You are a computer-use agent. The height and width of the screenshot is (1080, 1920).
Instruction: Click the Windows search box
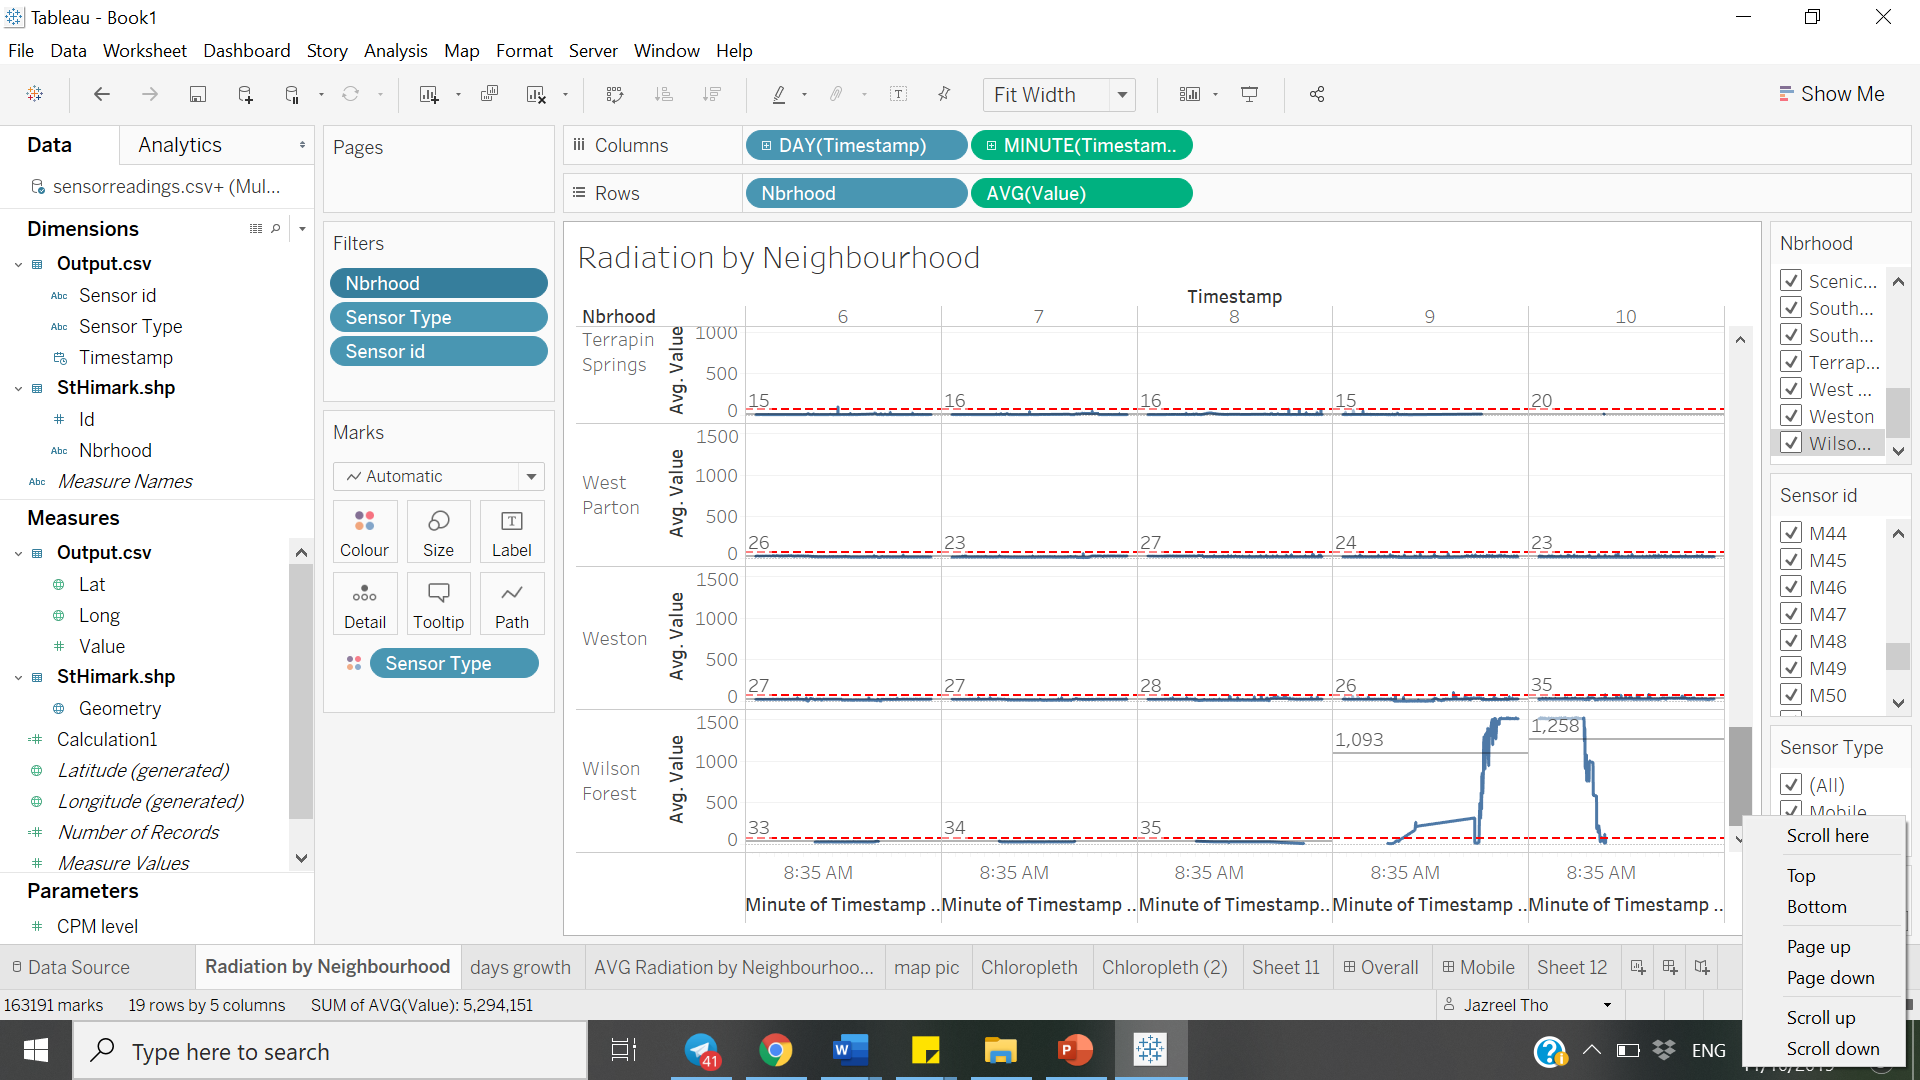pyautogui.click(x=330, y=1051)
